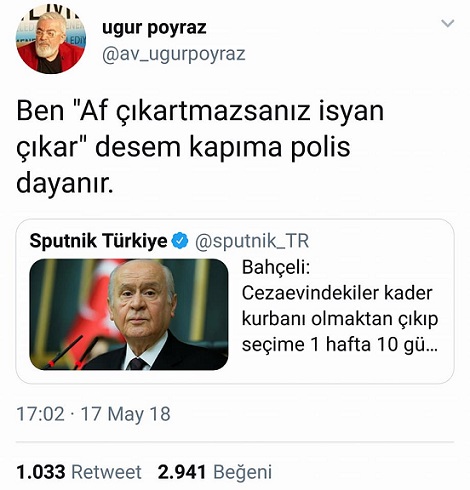Open the display name ugur poyraz

point(154,28)
